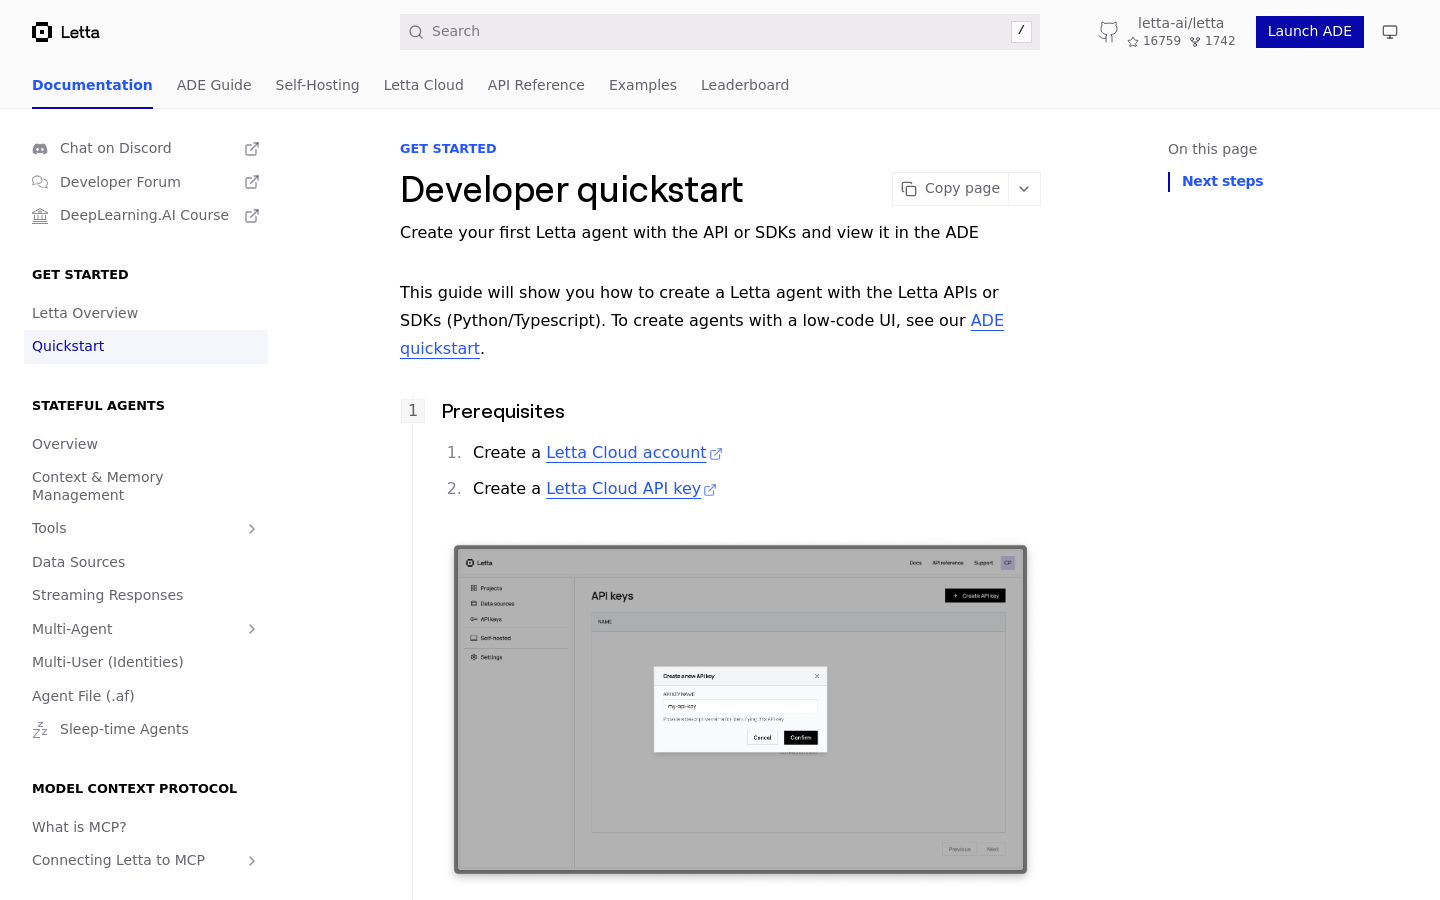Open the Copy page dropdown arrow
The width and height of the screenshot is (1440, 900).
[1024, 189]
